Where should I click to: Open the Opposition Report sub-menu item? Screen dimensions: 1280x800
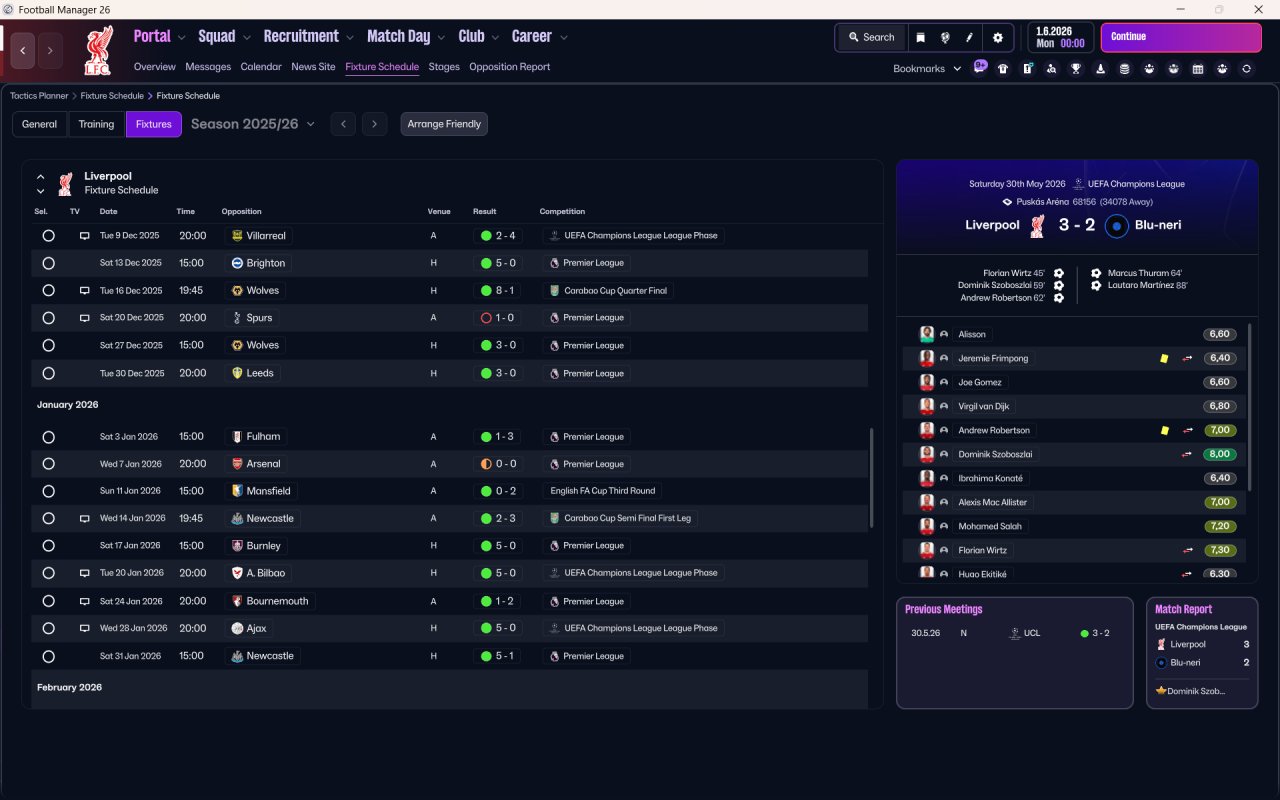click(509, 67)
